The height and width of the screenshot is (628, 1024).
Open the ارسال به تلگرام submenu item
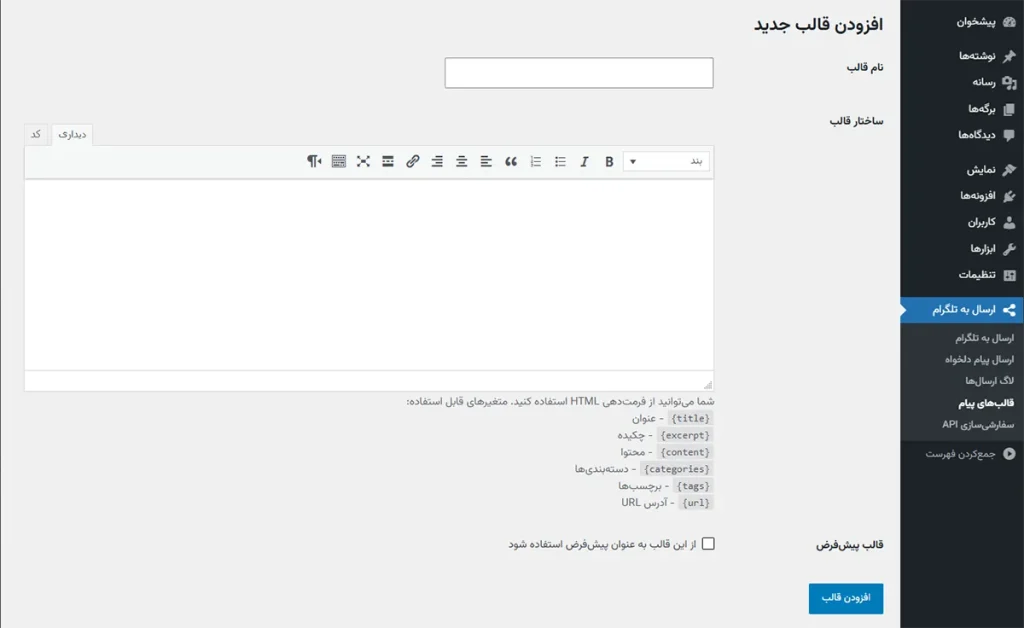point(984,338)
